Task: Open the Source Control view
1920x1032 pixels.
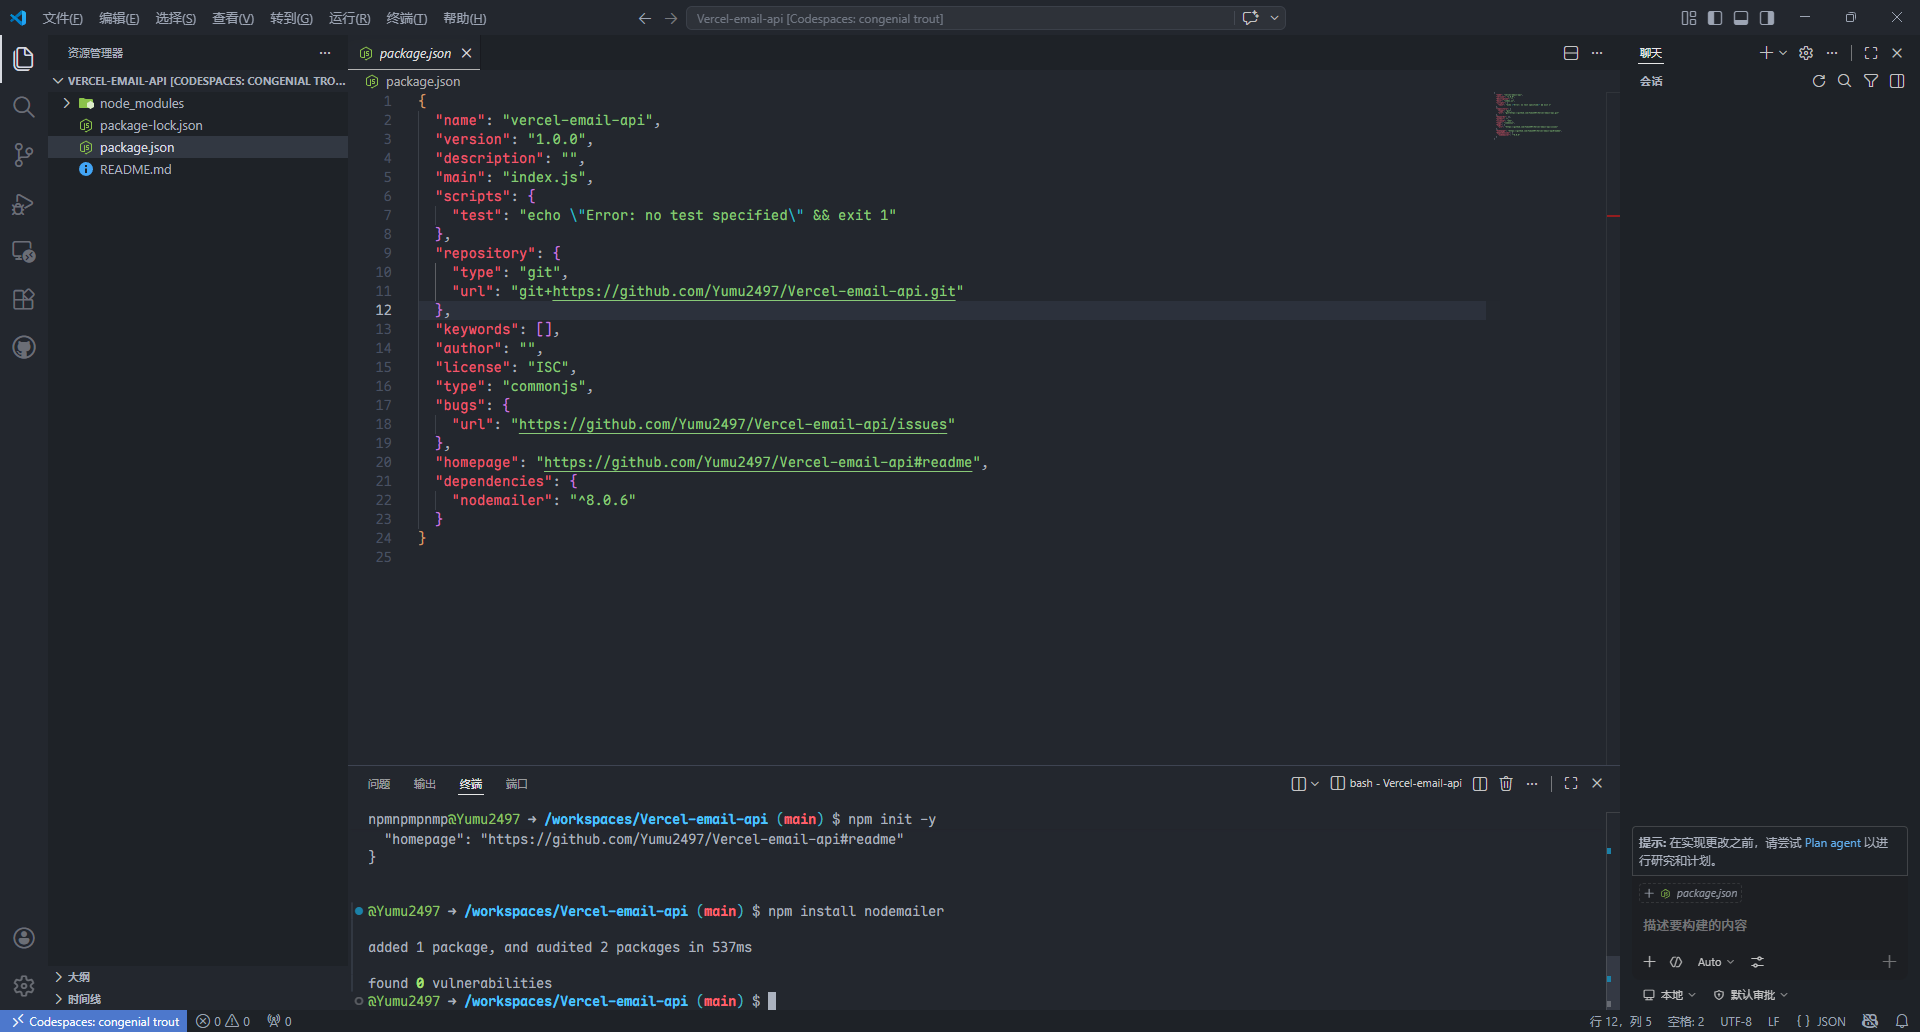Action: click(x=24, y=155)
